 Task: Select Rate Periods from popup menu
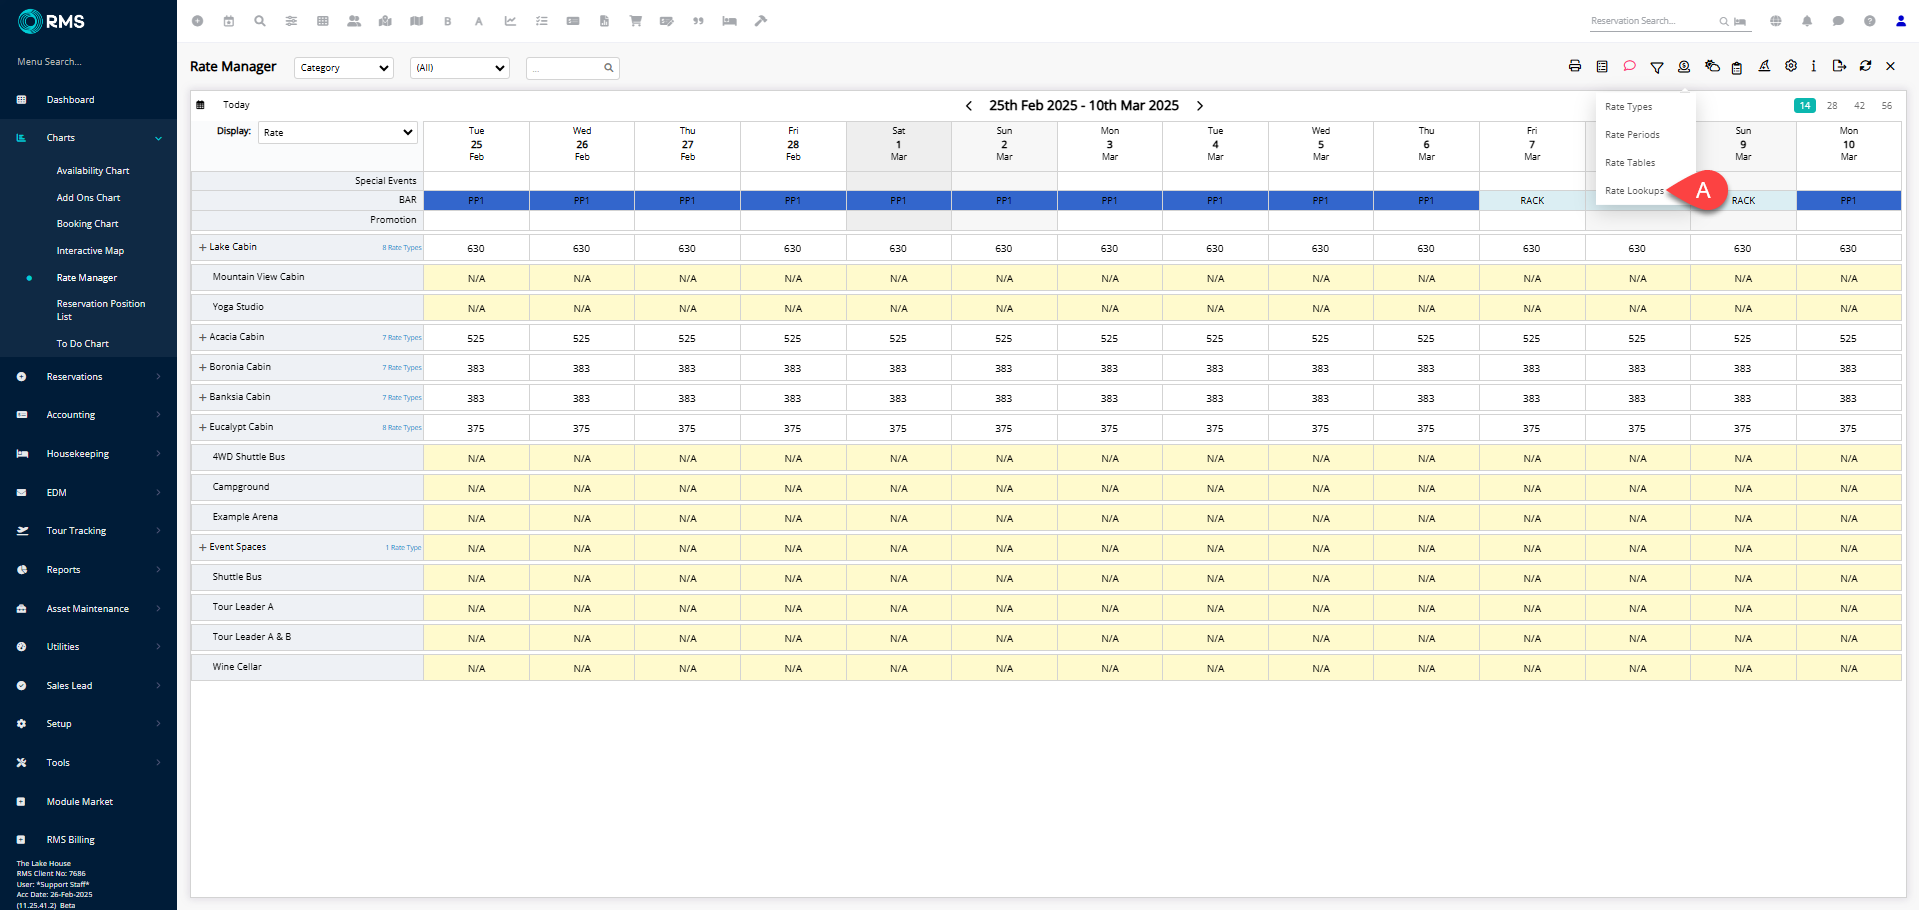click(1632, 135)
